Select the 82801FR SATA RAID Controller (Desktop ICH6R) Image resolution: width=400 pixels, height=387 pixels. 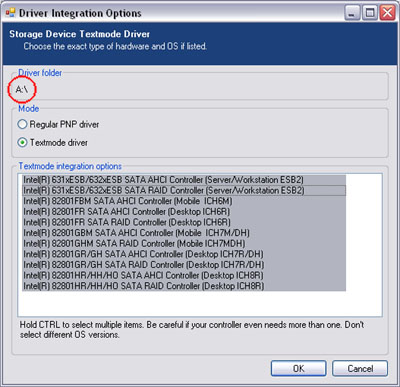184,223
